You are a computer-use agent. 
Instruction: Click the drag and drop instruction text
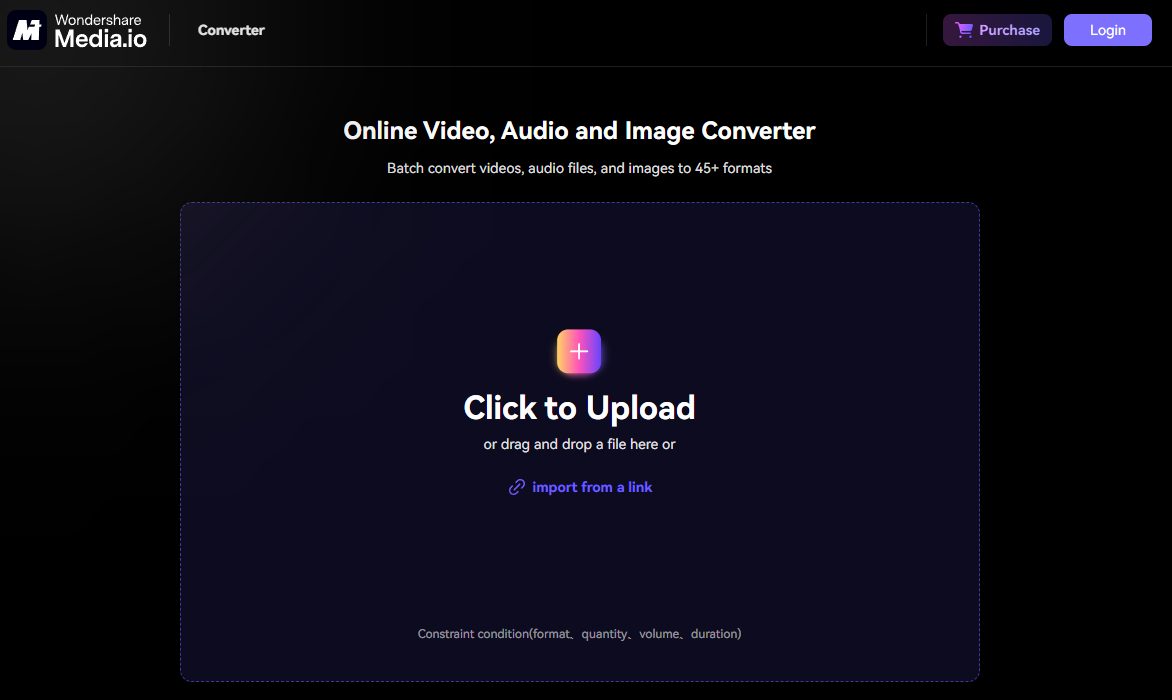579,444
